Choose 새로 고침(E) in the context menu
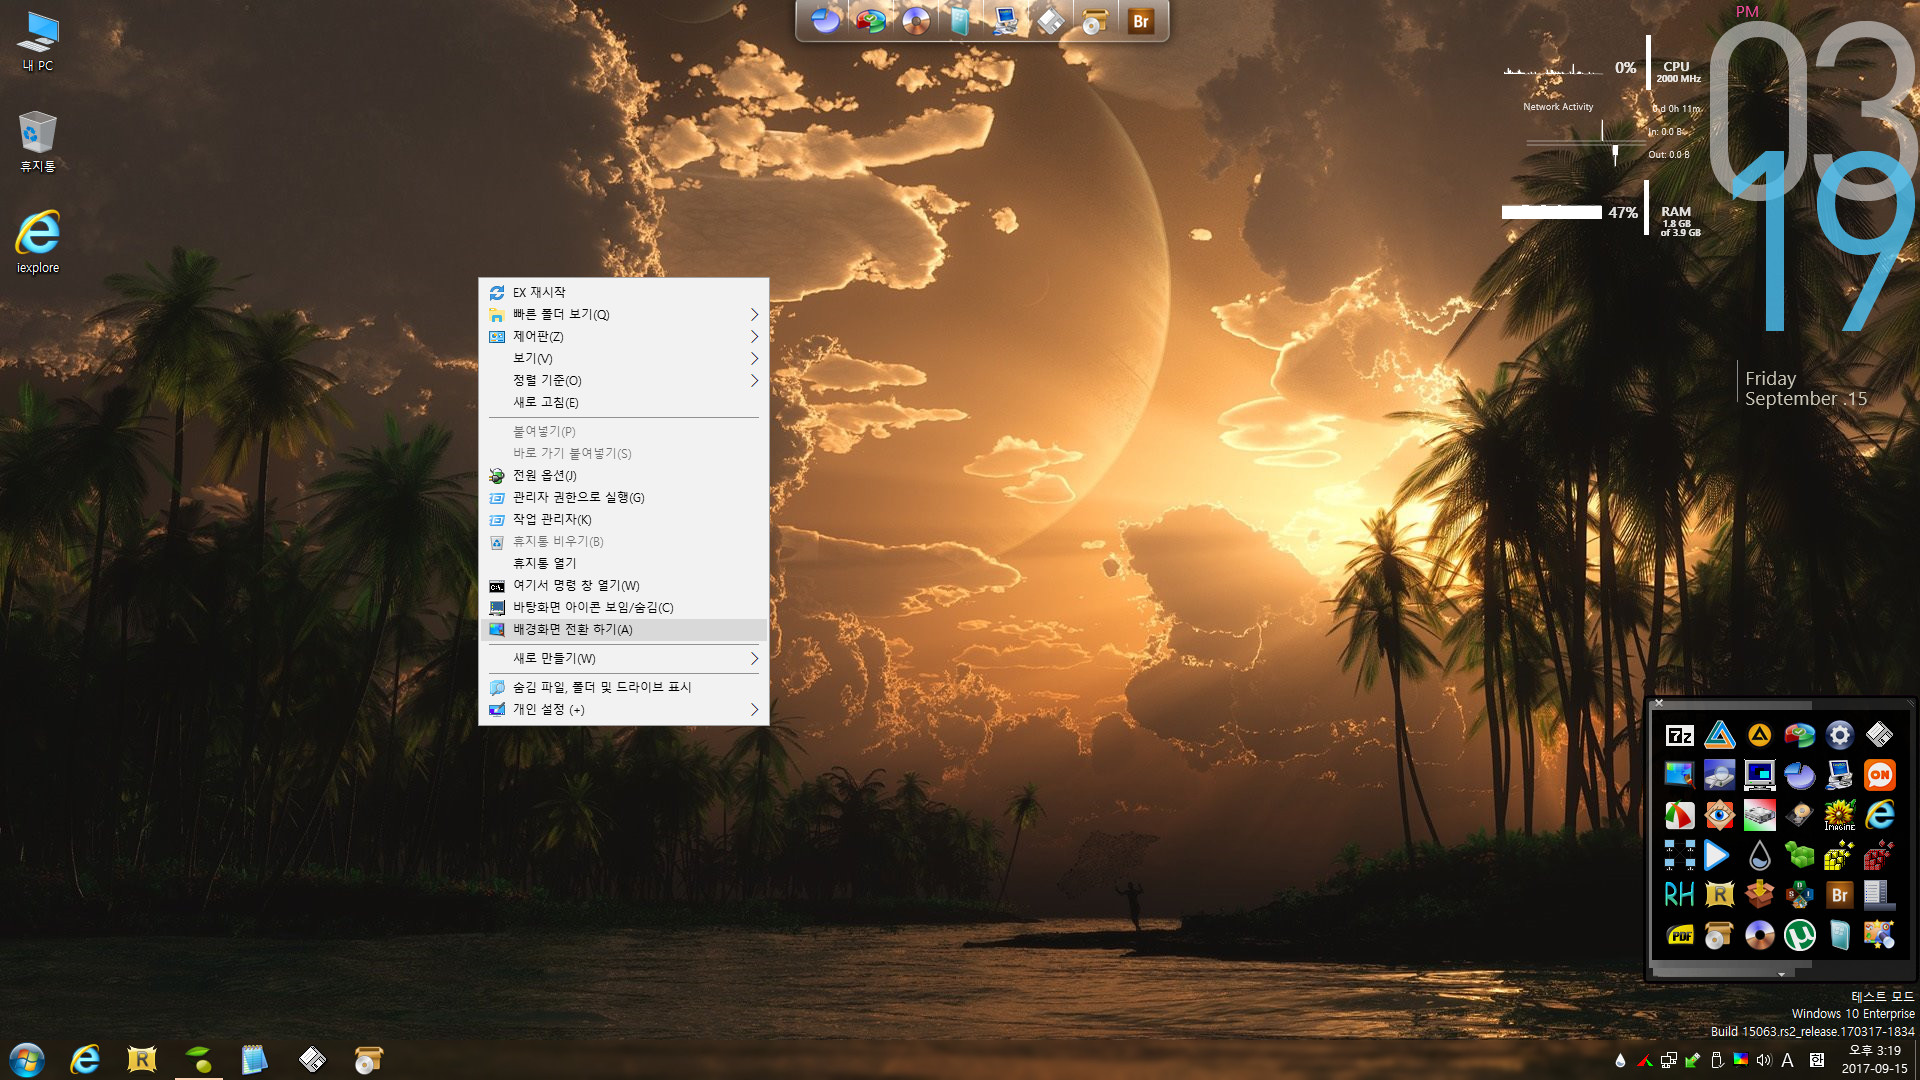Image resolution: width=1920 pixels, height=1080 pixels. tap(624, 402)
